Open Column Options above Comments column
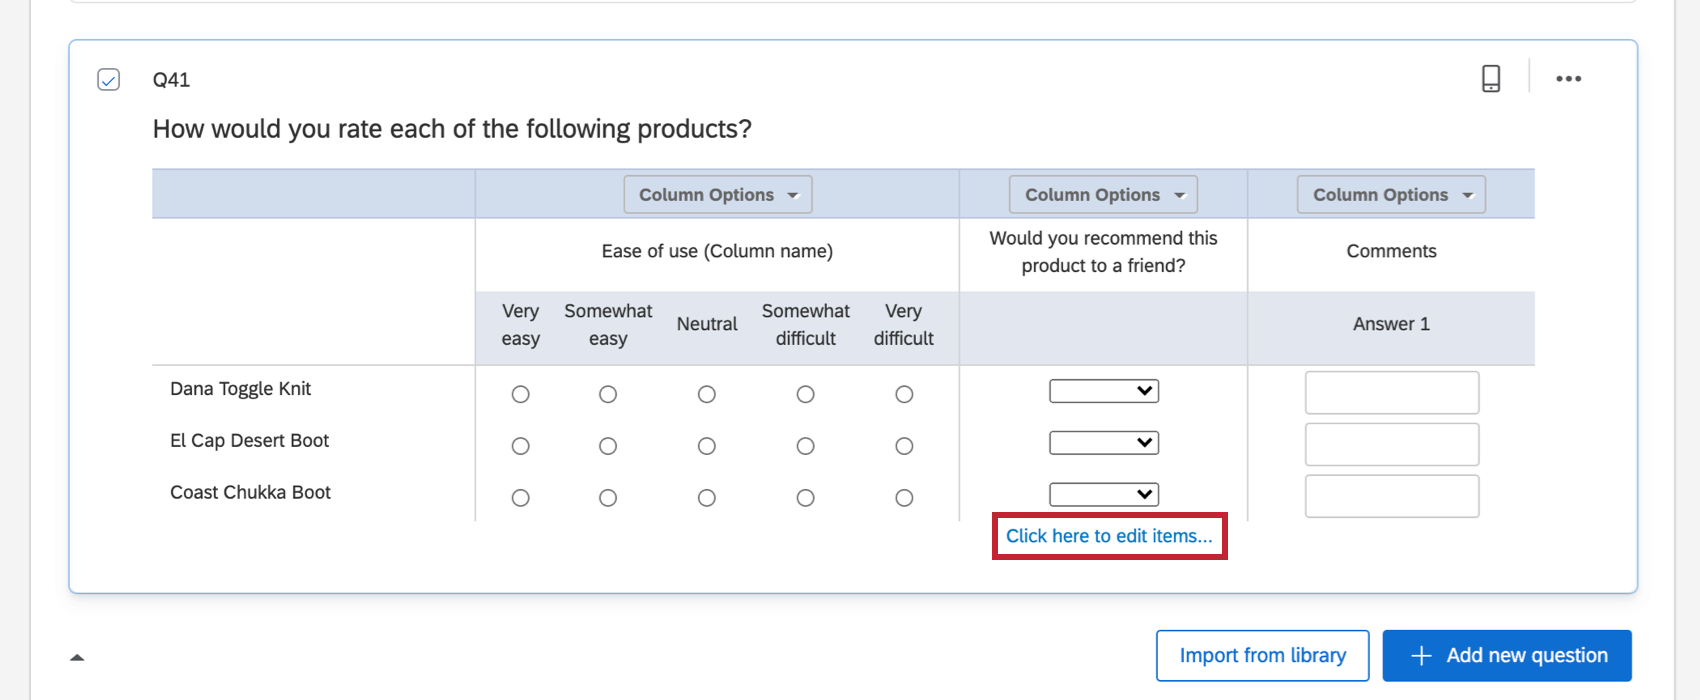 1391,195
